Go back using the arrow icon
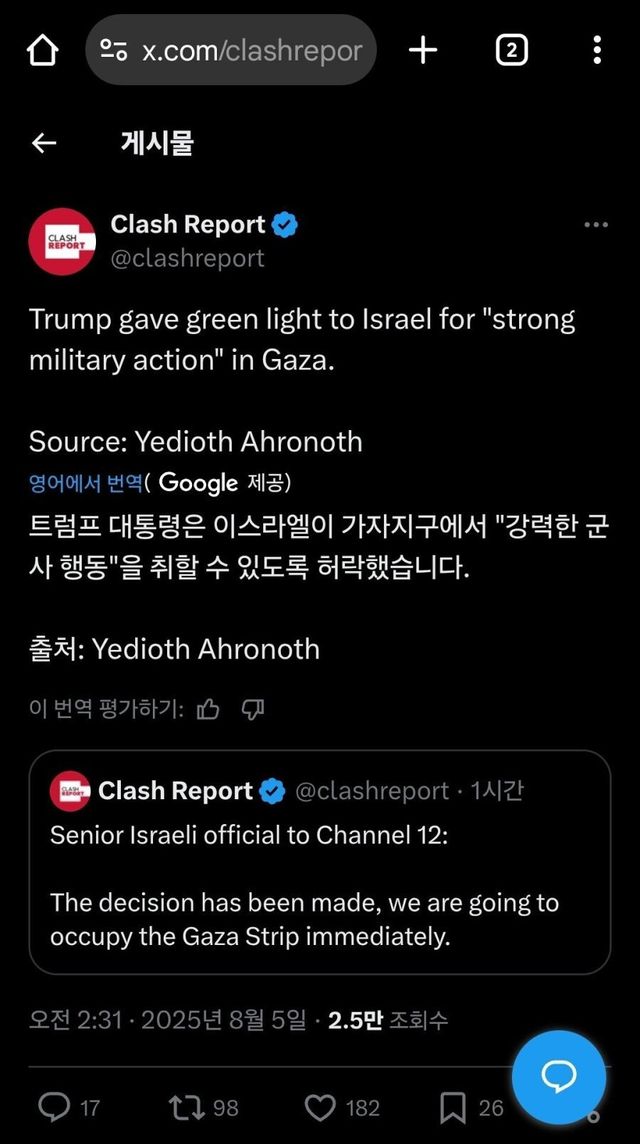 click(43, 143)
